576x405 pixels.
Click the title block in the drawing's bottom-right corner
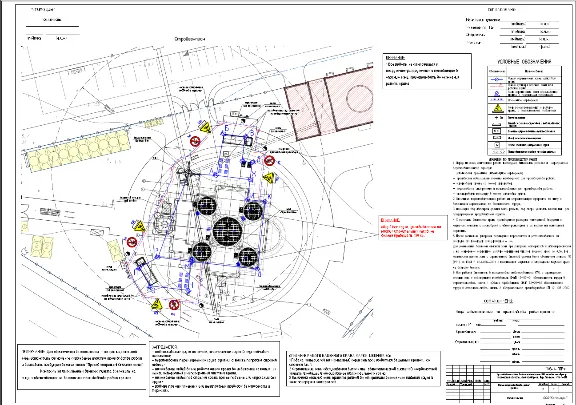[x=509, y=384]
